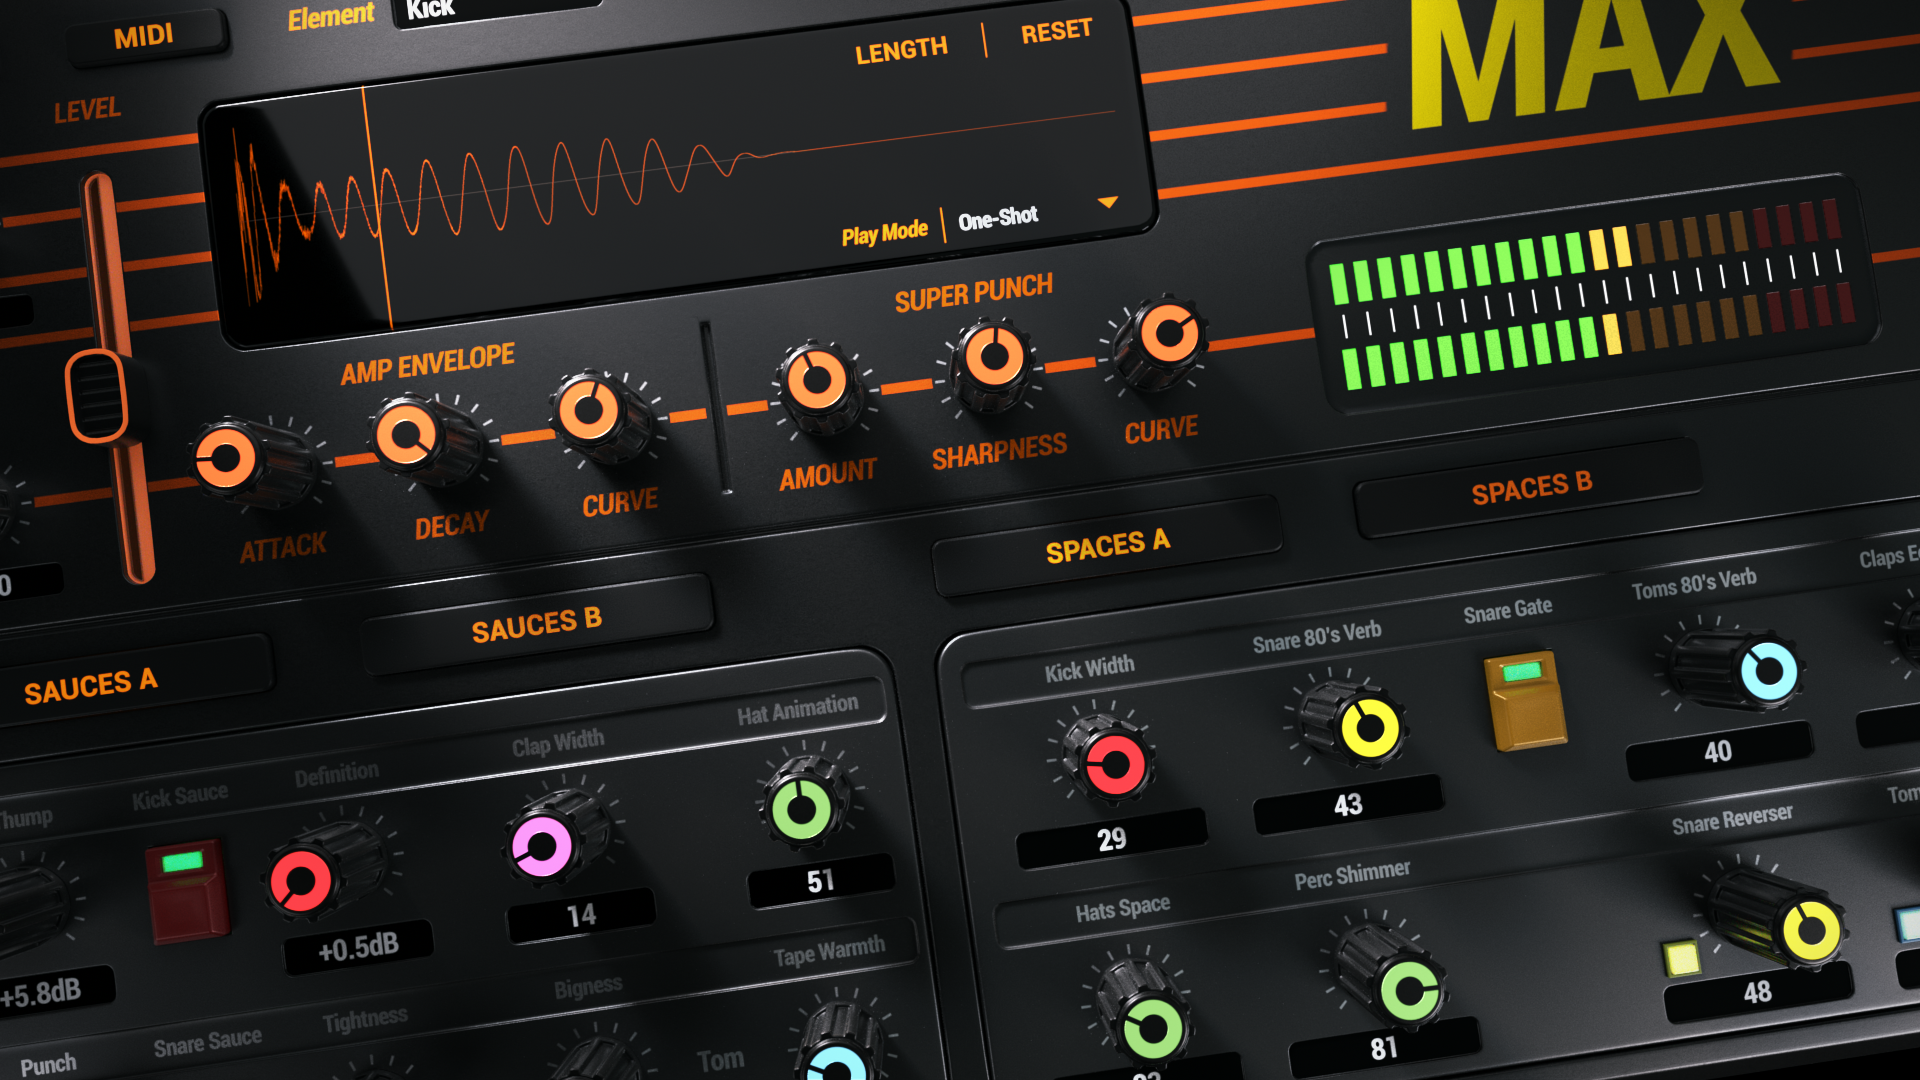Screen dimensions: 1920x1080
Task: Click the green Hat Animation knob
Action: [x=802, y=808]
